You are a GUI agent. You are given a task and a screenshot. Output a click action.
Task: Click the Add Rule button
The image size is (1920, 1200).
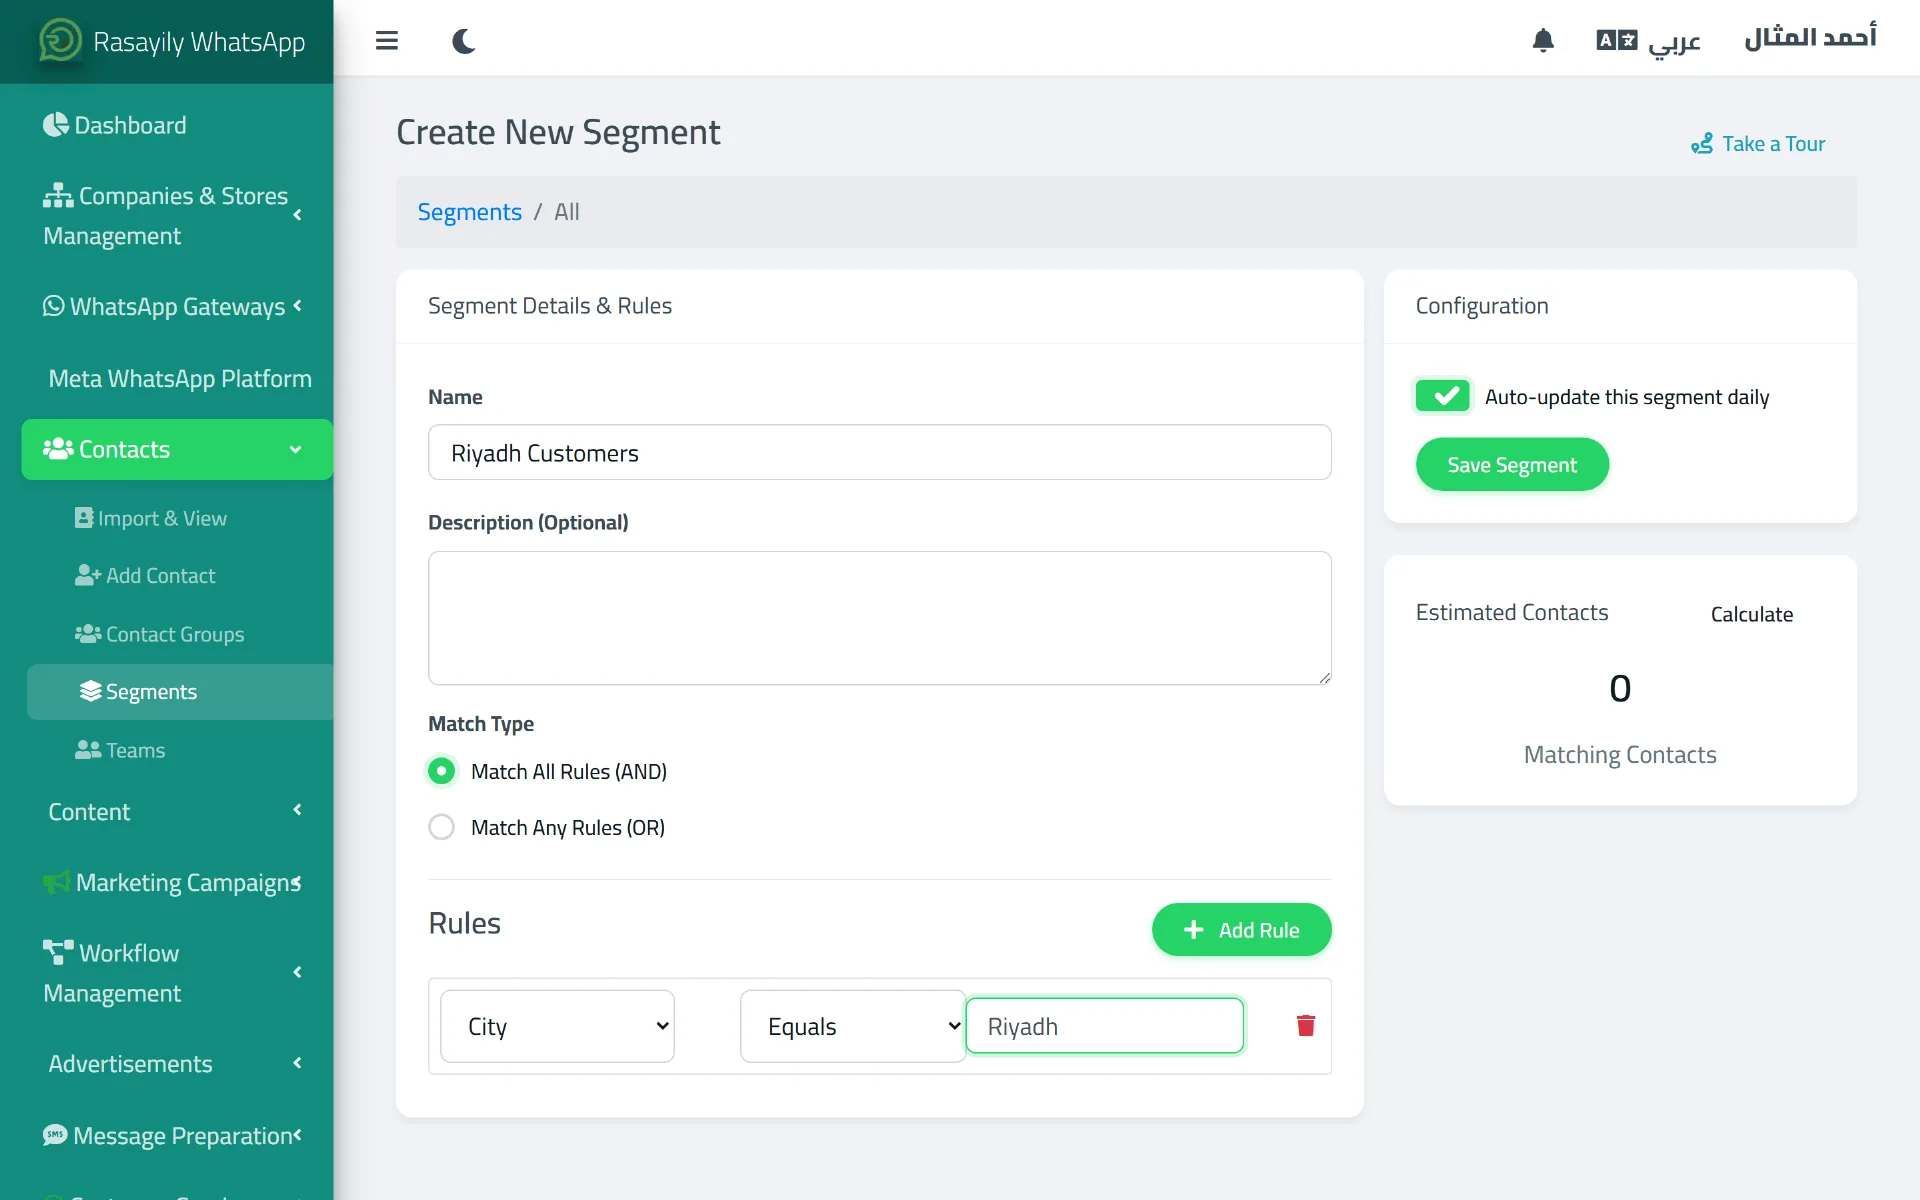1241,930
